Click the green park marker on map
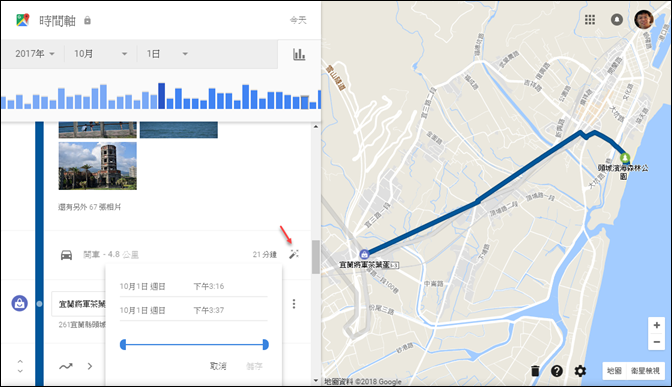 pyautogui.click(x=625, y=158)
